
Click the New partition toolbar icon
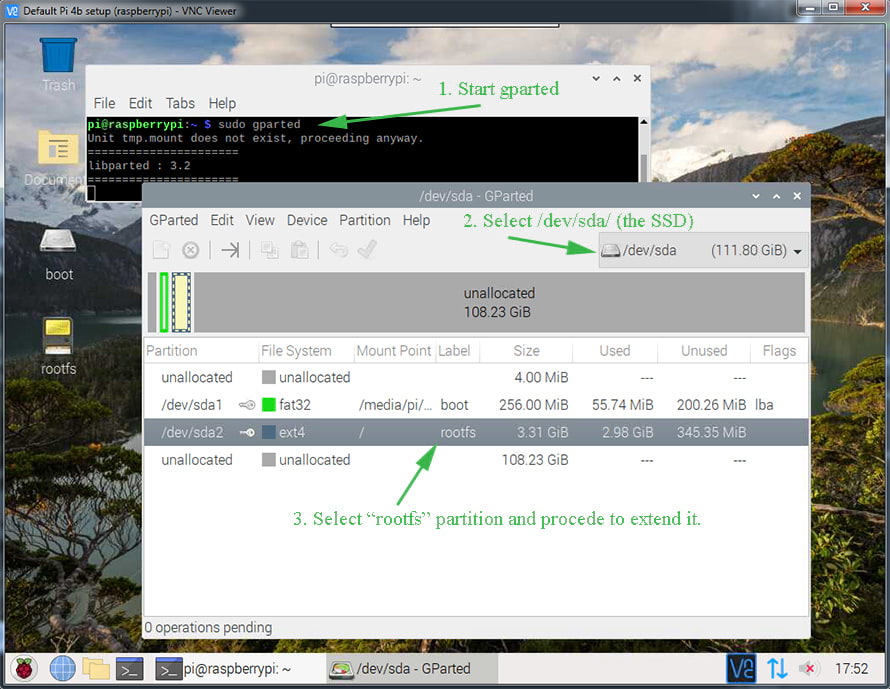pyautogui.click(x=161, y=250)
